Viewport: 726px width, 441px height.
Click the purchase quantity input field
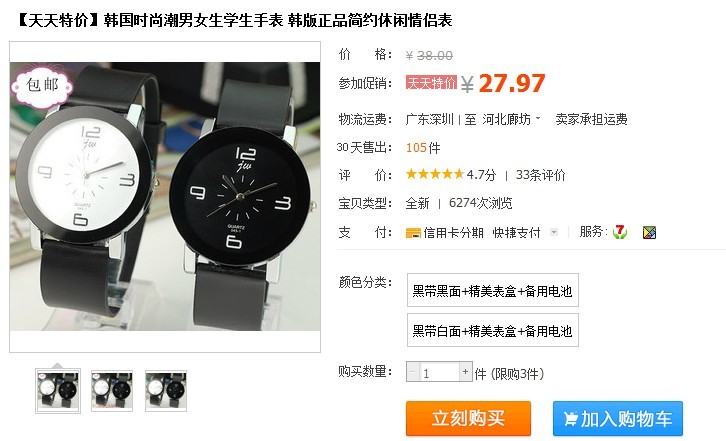(x=439, y=372)
